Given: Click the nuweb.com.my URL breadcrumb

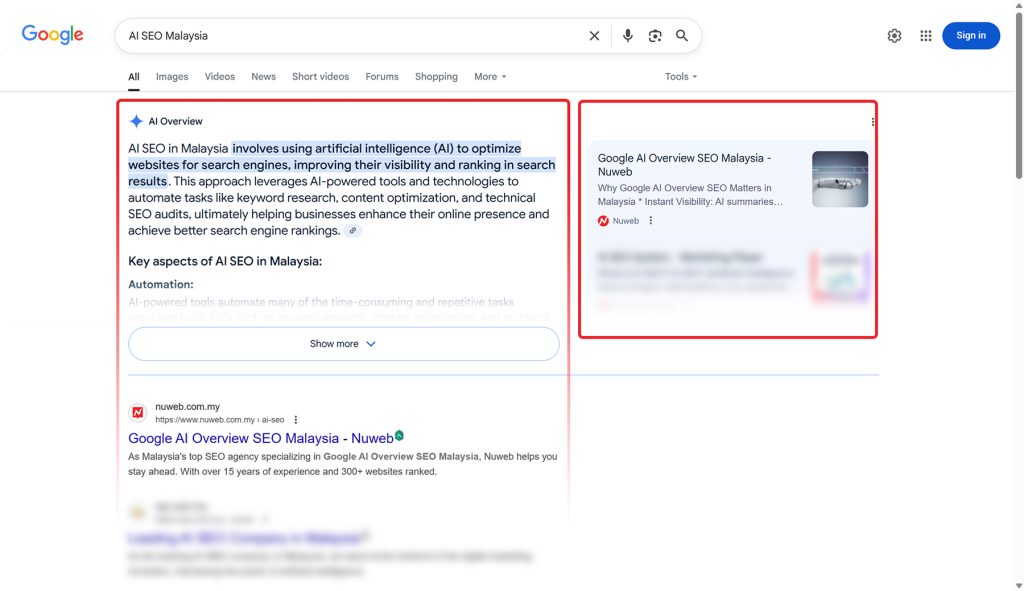Looking at the screenshot, I should click(219, 420).
